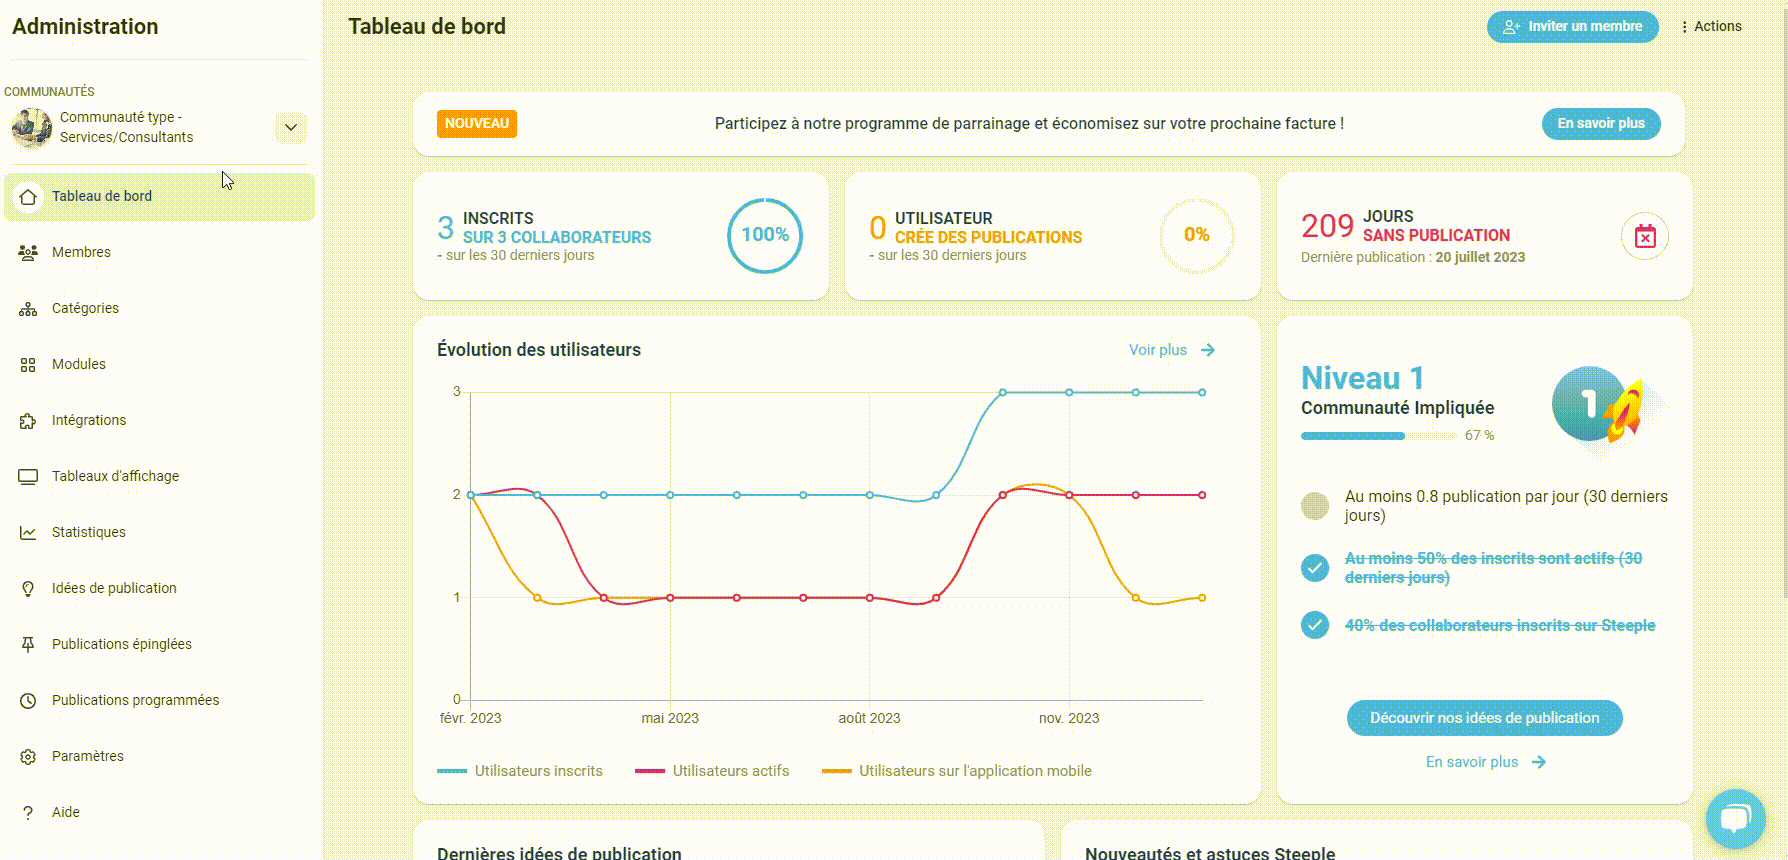Select the Intégrations puzzle icon
Screen dimensions: 1788x860
click(28, 421)
